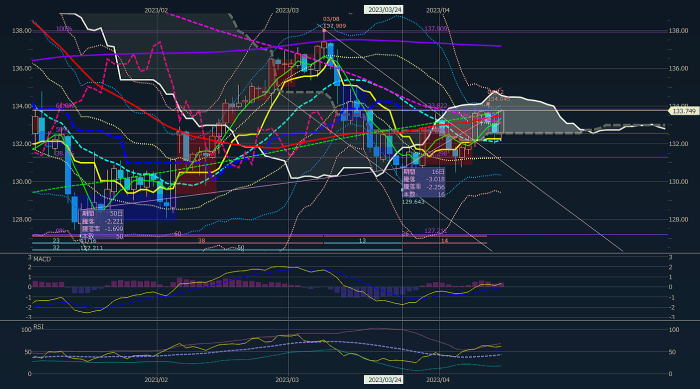Click the 03/08 high date annotation
Viewport: 700px width, 389px height.
[x=331, y=19]
